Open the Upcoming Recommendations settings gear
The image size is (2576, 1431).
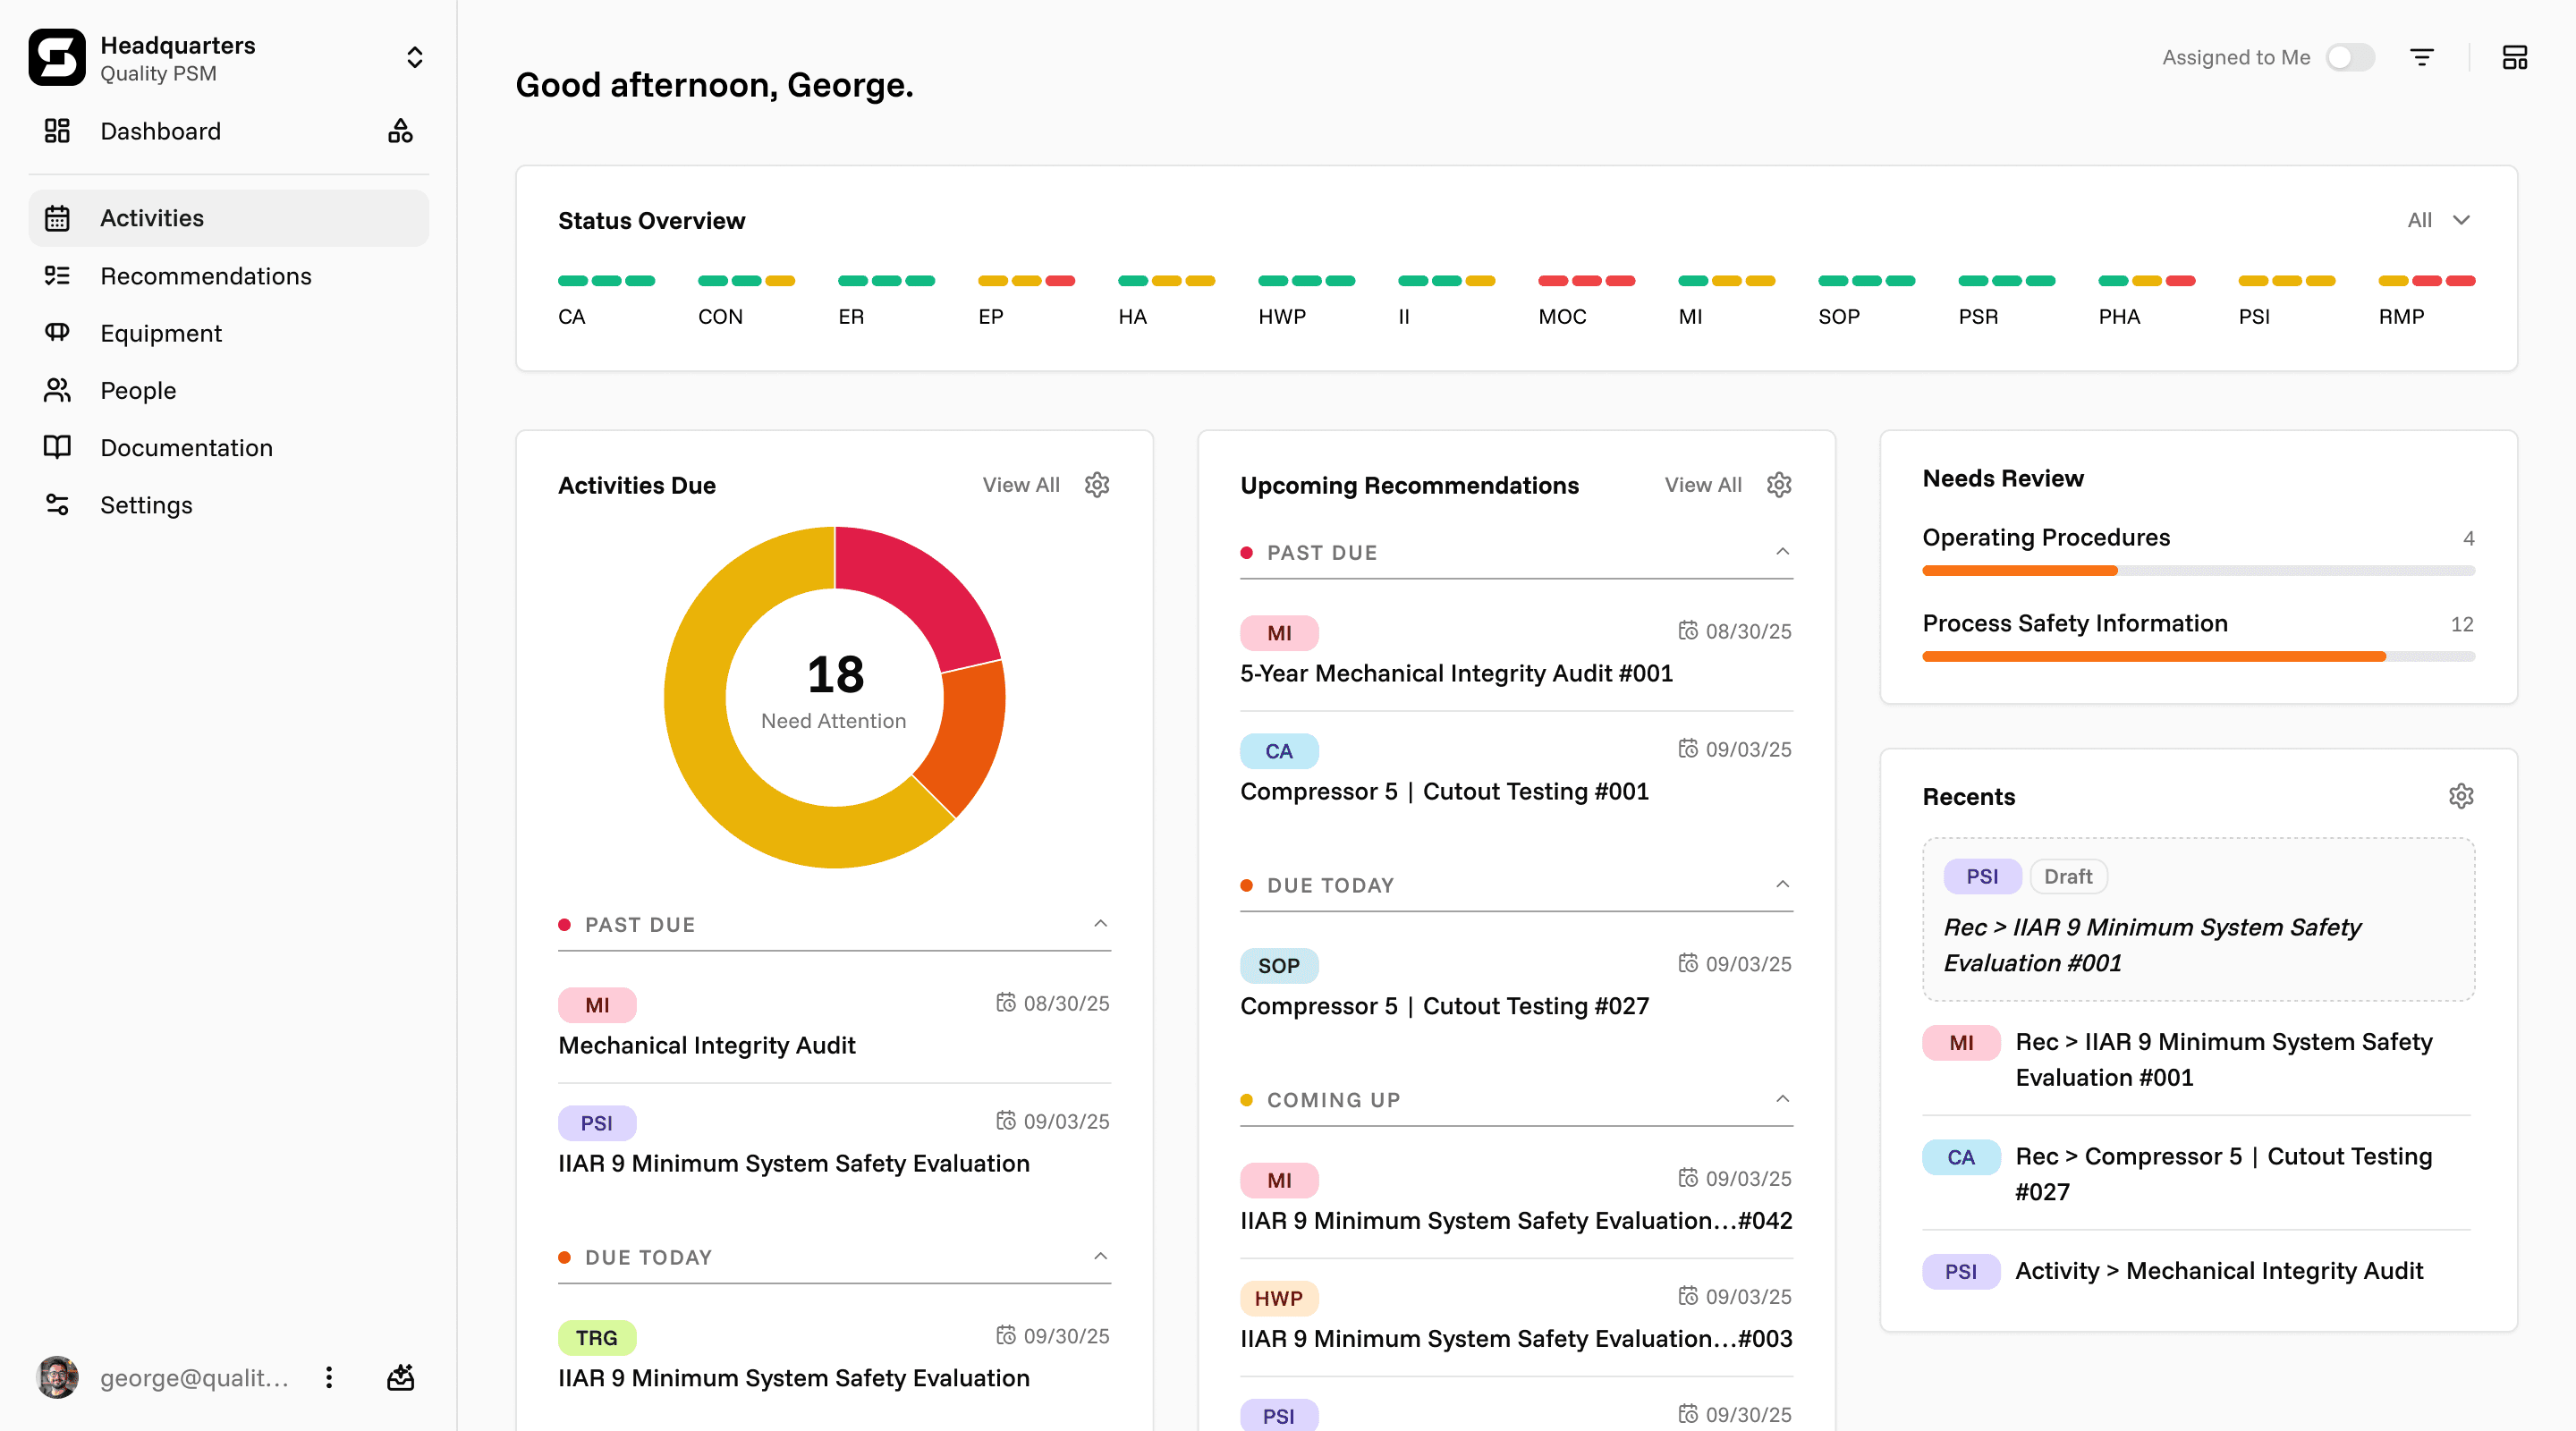pos(1779,485)
